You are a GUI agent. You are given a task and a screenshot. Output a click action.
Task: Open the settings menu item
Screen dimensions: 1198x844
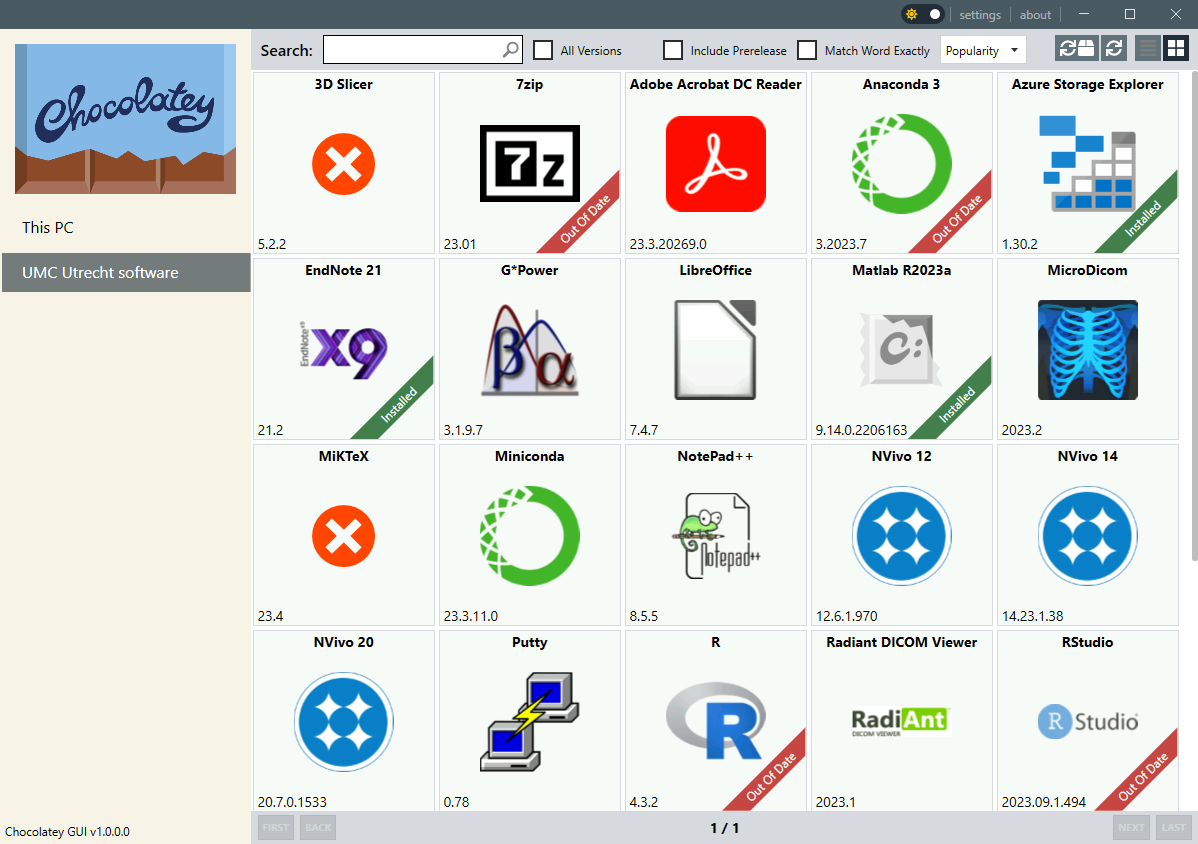(980, 15)
